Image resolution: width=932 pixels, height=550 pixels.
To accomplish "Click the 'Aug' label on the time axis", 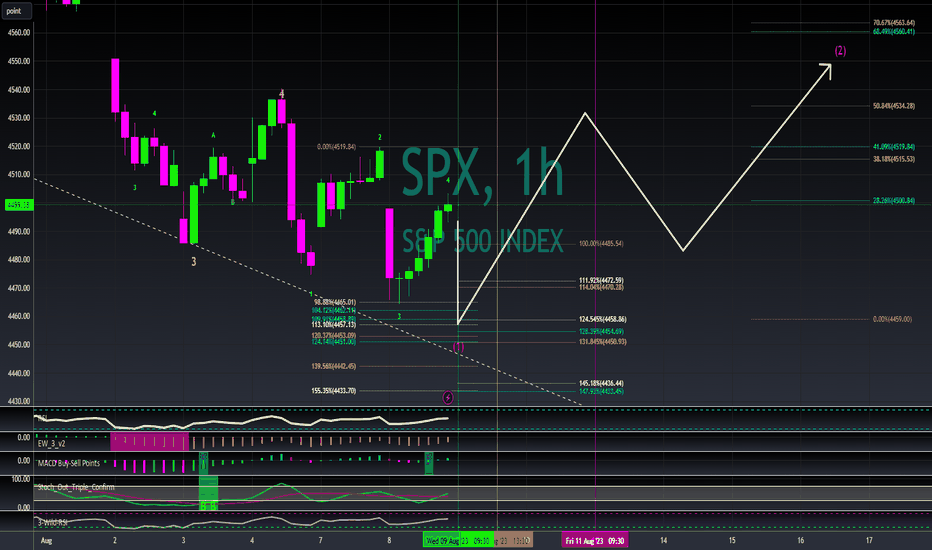I will click(x=46, y=540).
